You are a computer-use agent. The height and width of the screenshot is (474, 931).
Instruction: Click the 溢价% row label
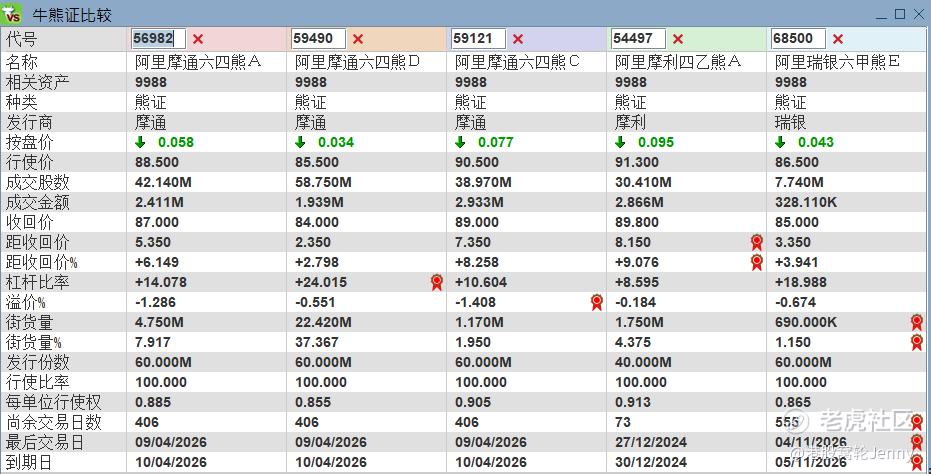click(x=26, y=302)
